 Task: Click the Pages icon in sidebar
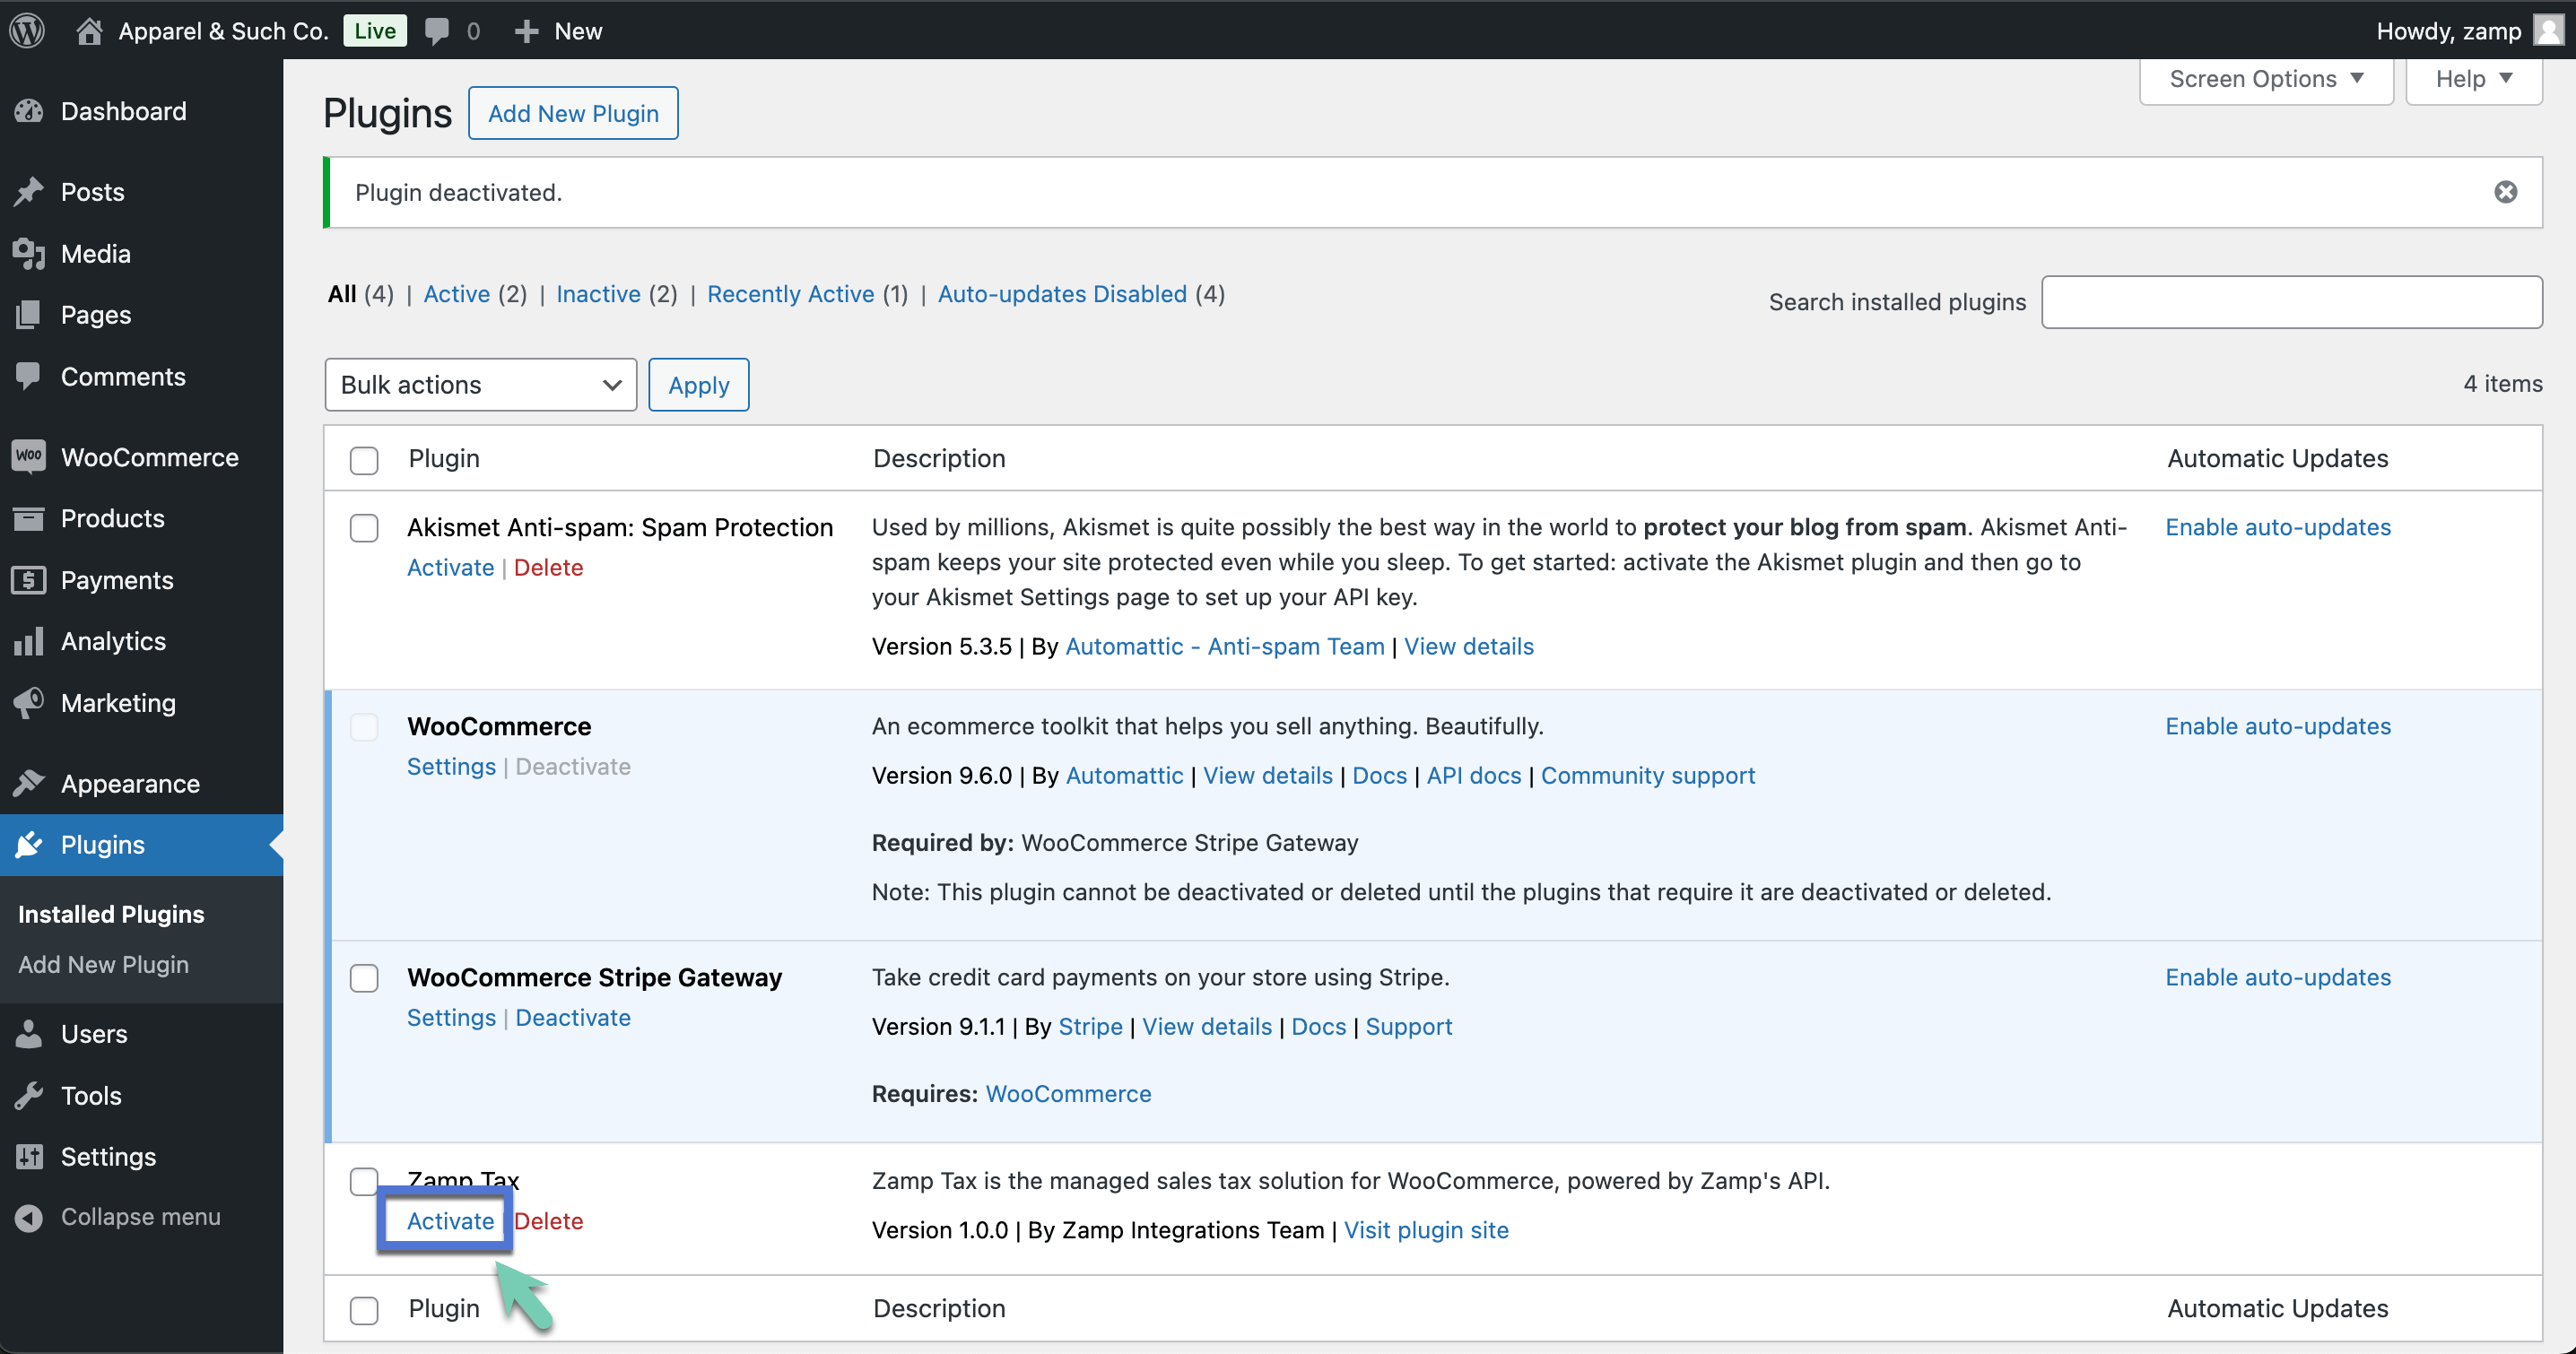coord(28,314)
